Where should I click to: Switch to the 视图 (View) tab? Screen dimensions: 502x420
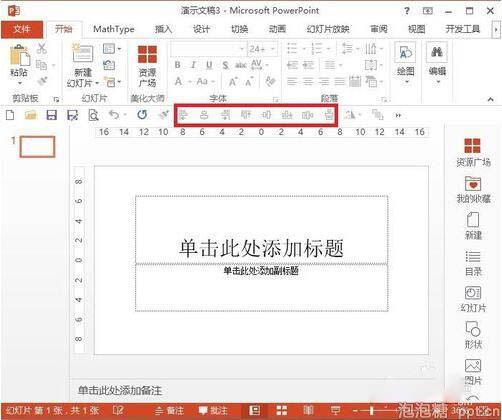pyautogui.click(x=416, y=29)
